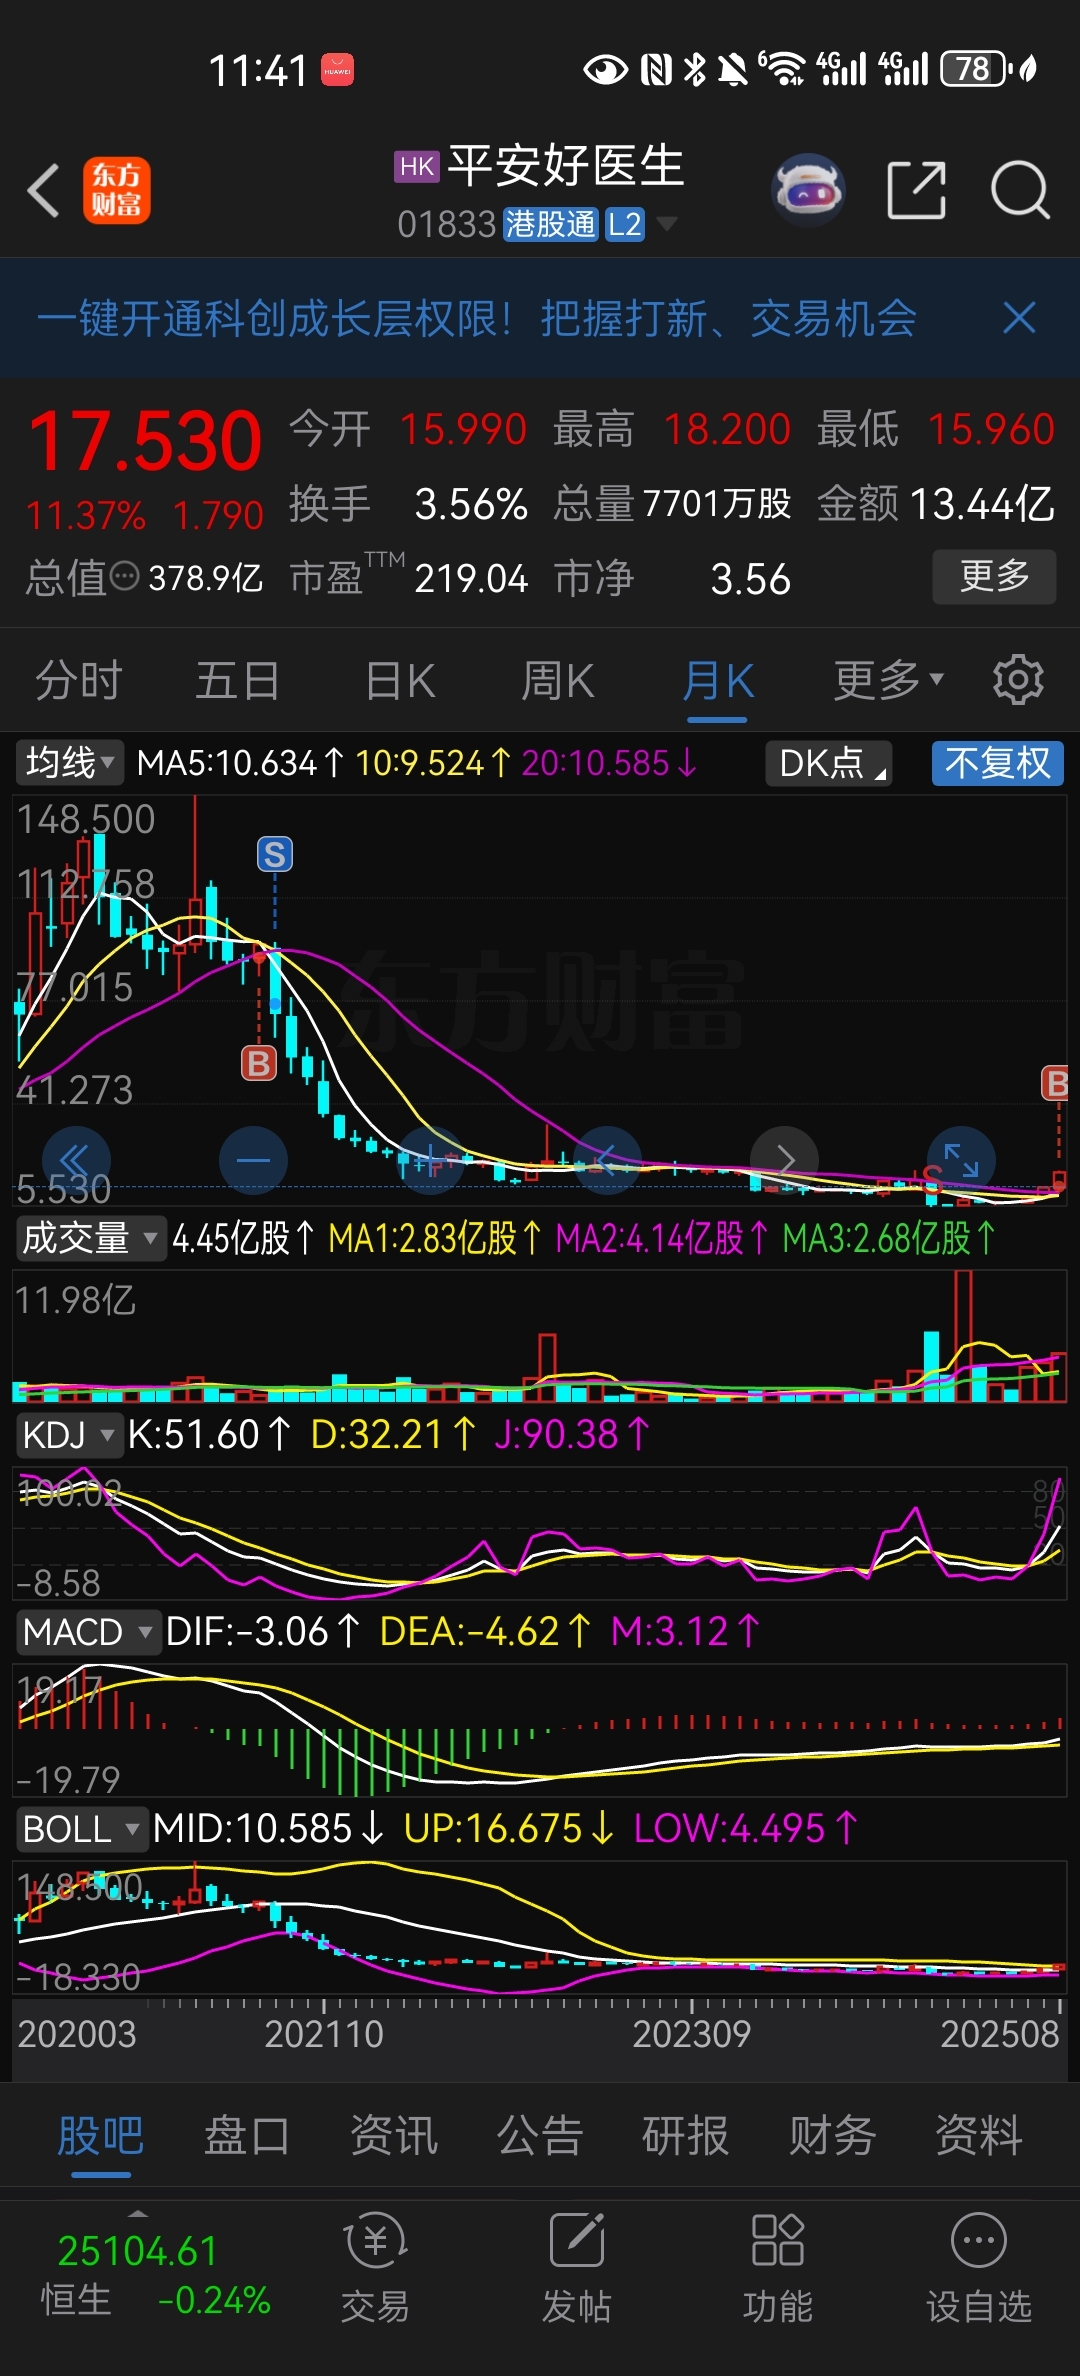Tap the MACD histogram panel

coord(540,1729)
